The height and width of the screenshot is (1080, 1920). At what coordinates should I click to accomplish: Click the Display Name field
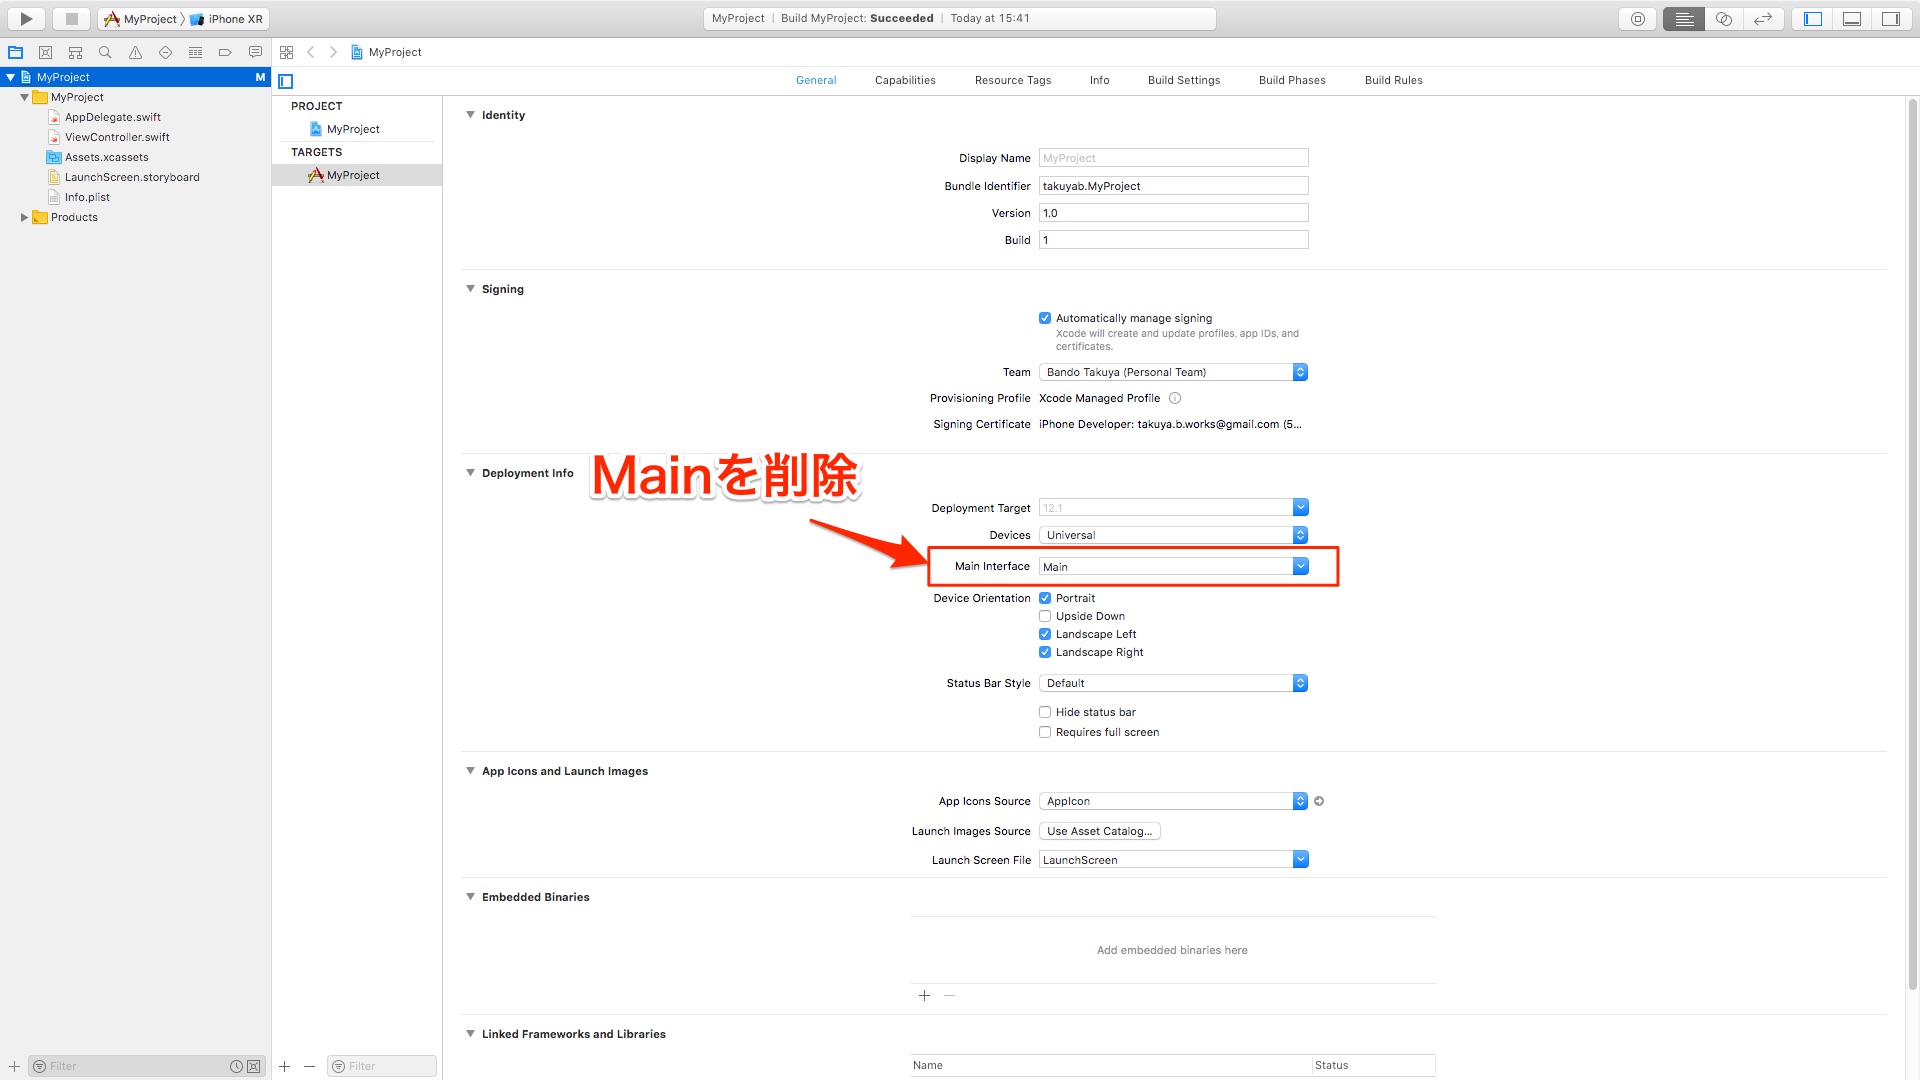1173,158
